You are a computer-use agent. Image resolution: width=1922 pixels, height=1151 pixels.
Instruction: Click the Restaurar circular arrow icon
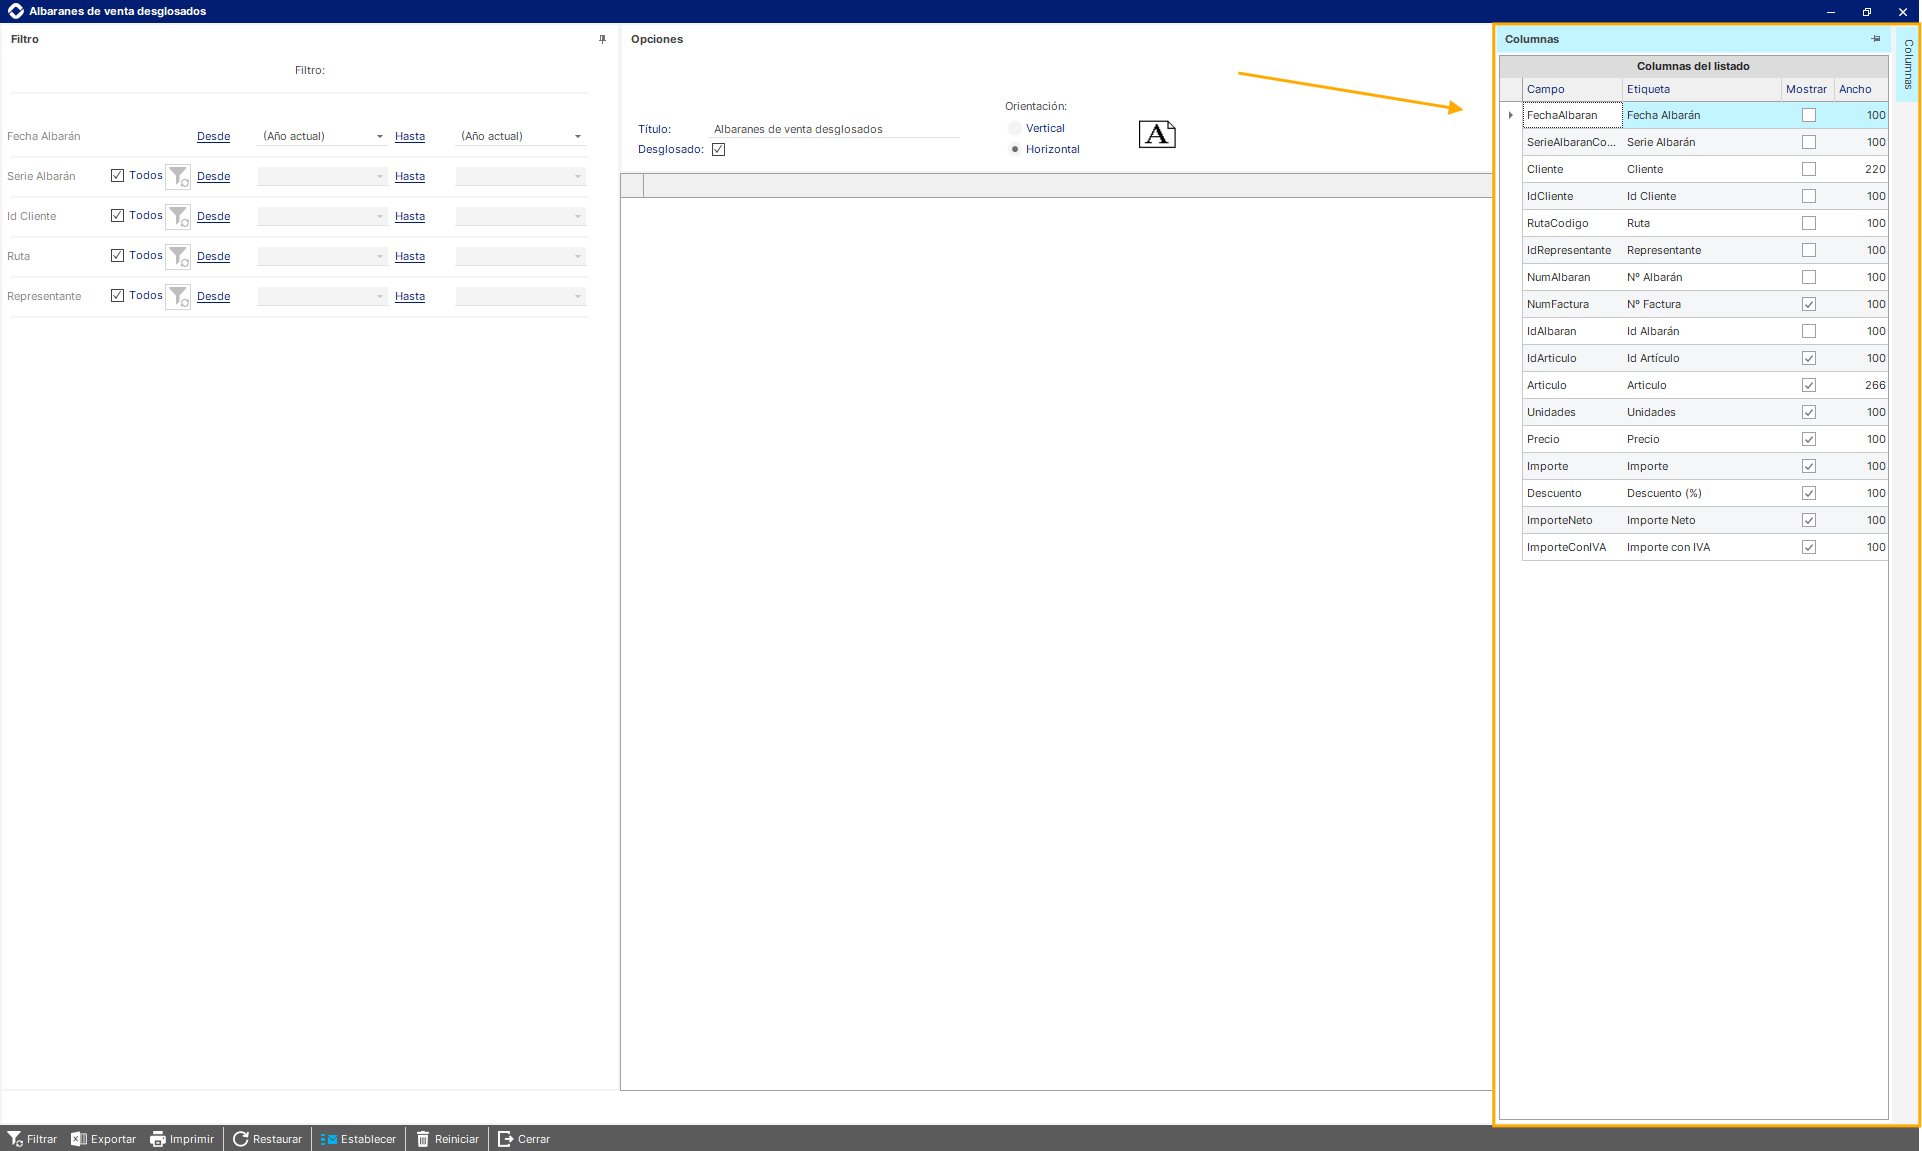tap(241, 1139)
